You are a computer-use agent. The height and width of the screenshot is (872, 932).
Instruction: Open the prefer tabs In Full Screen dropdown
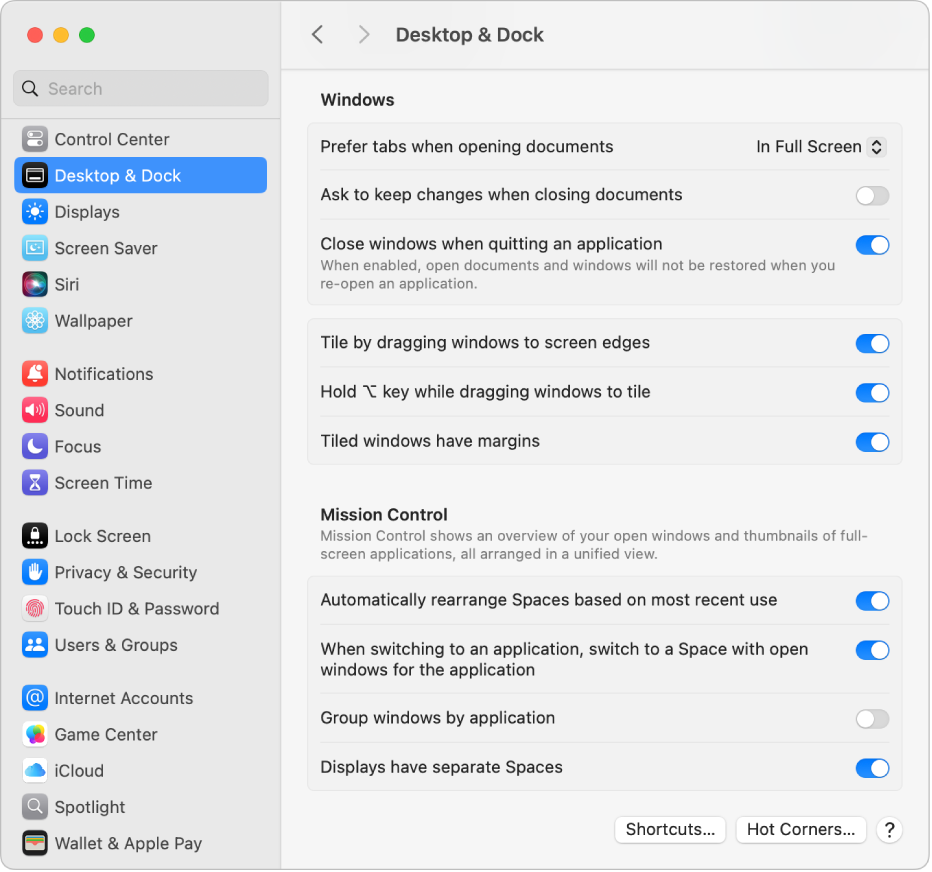(820, 146)
